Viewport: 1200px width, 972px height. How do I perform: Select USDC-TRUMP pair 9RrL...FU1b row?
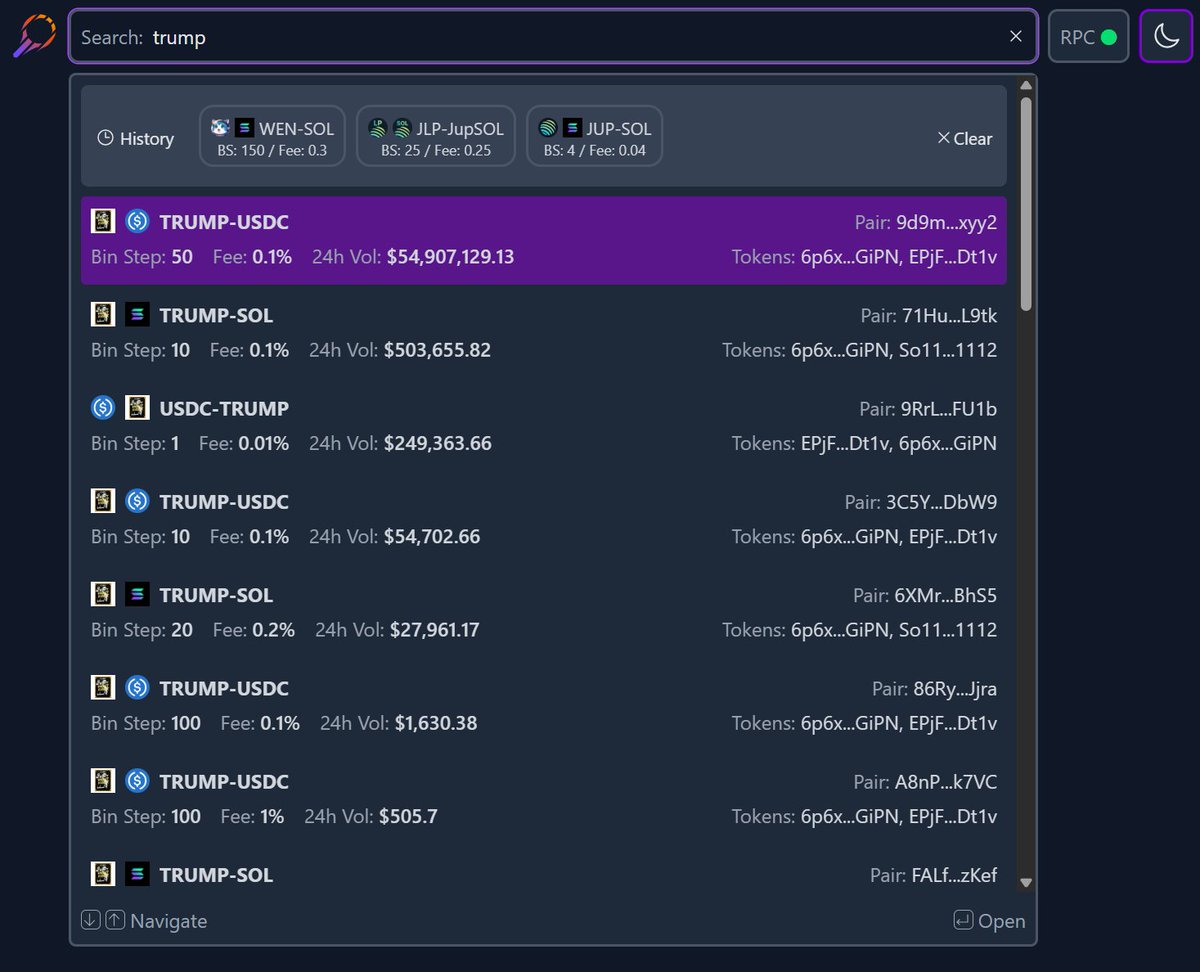click(544, 426)
